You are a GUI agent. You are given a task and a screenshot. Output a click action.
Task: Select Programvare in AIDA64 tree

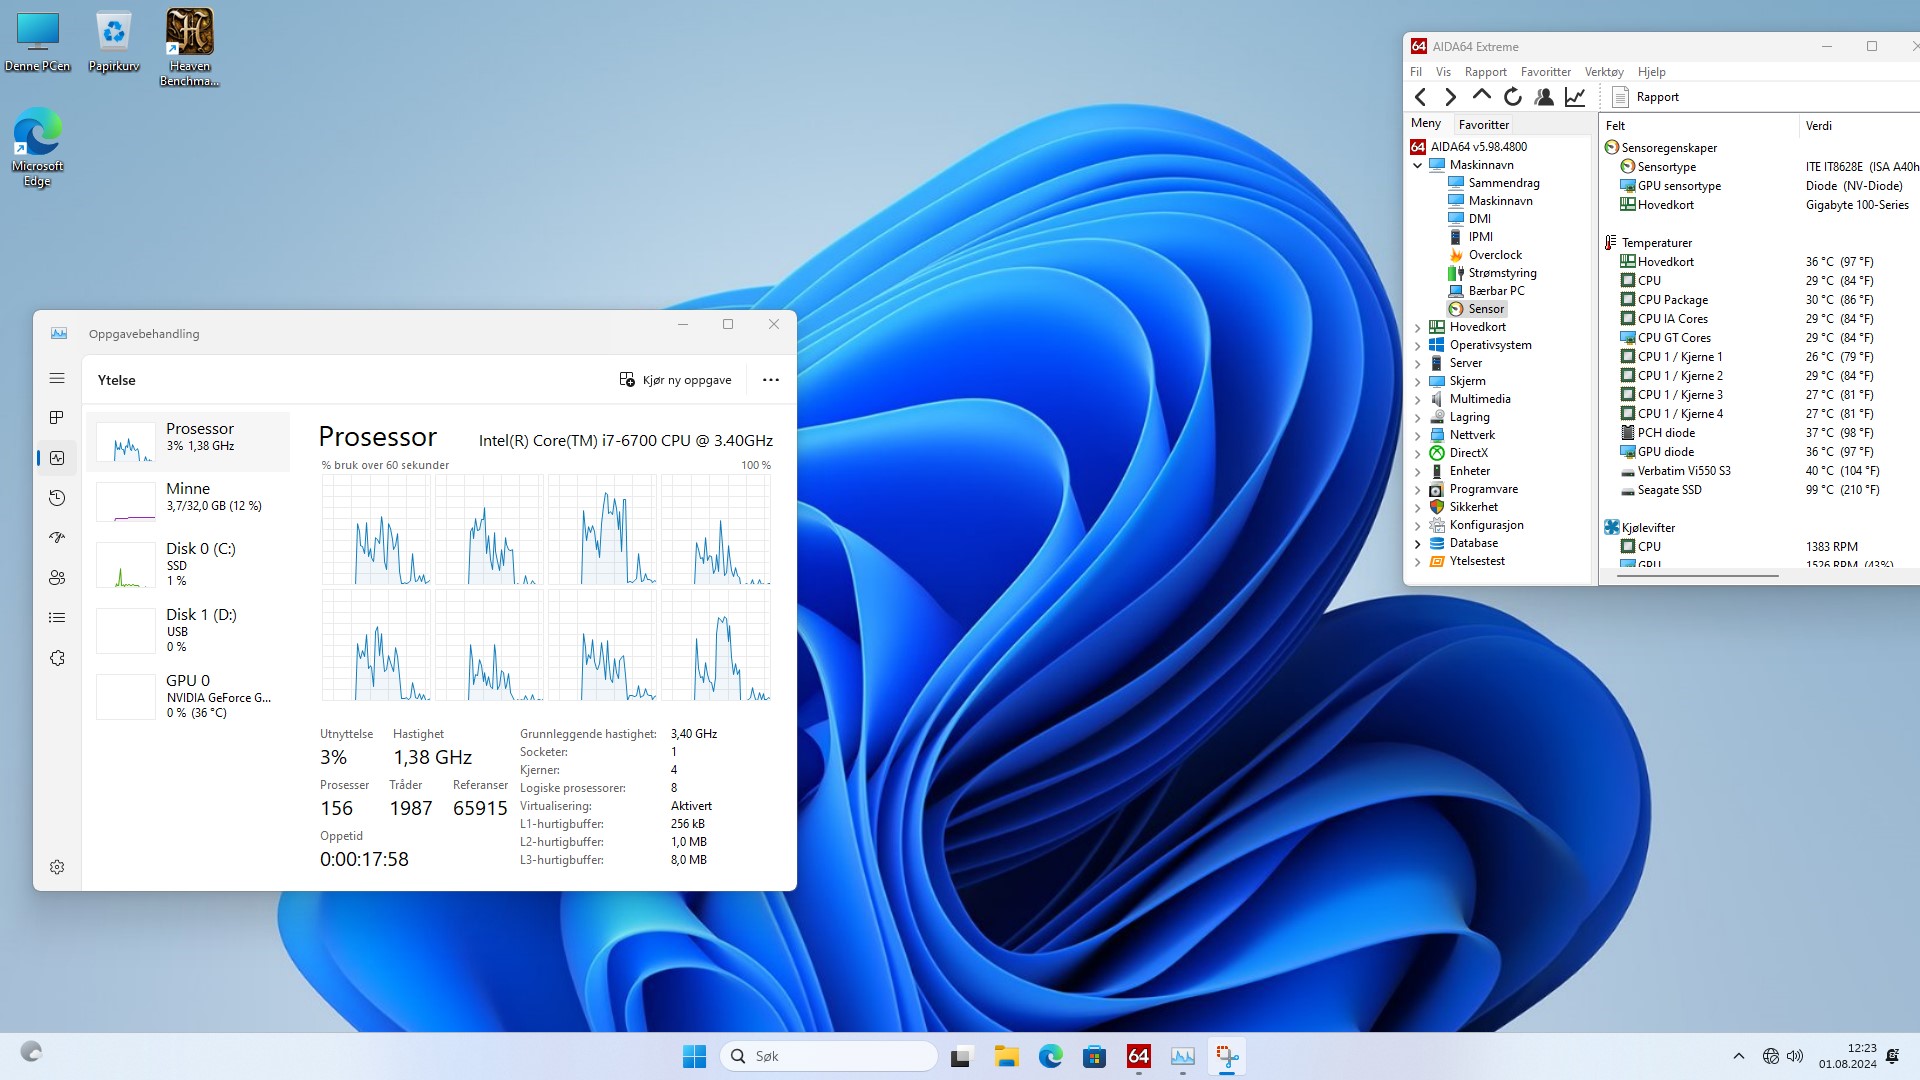tap(1483, 489)
